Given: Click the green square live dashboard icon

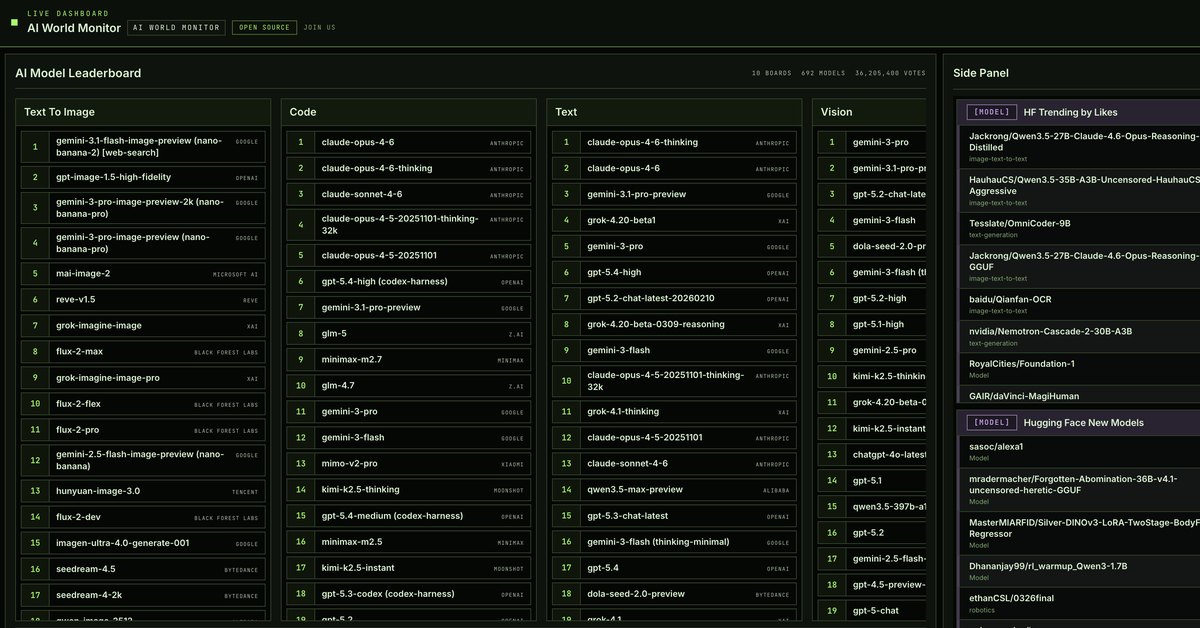Looking at the screenshot, I should click(14, 21).
